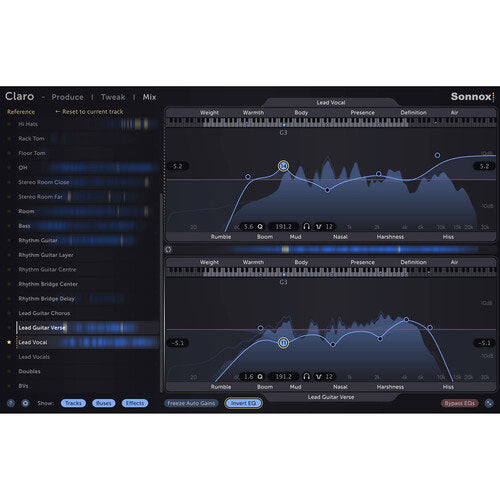Screen dimensions: 500x500
Task: Click the Q icon in Lead Guitar Verse EQ
Action: 260,377
